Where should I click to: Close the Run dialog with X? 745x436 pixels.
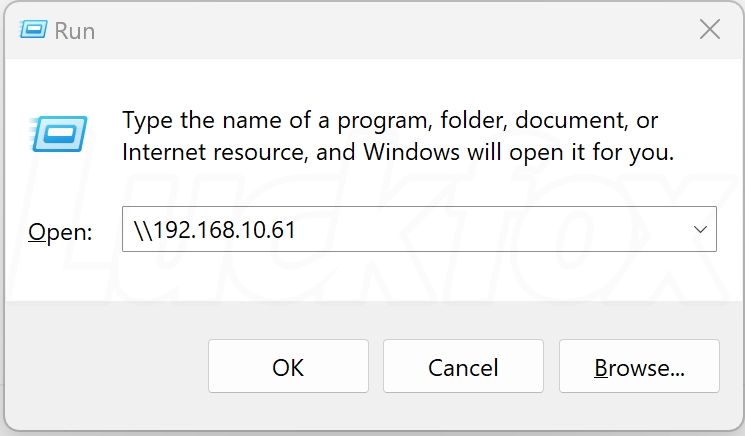coord(709,30)
